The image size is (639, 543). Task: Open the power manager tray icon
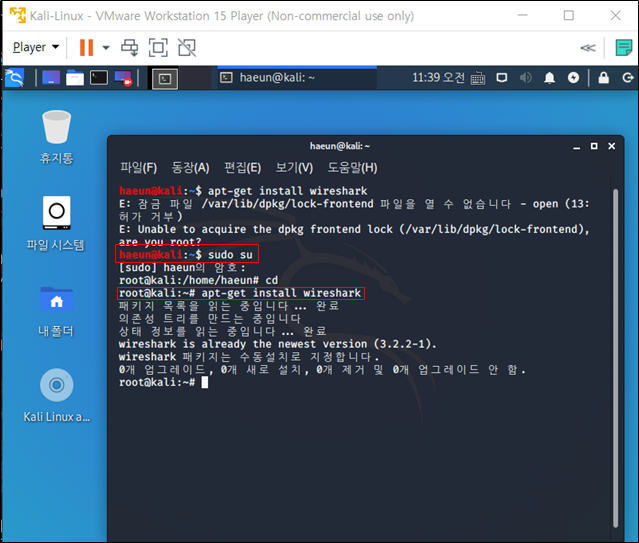tap(573, 77)
